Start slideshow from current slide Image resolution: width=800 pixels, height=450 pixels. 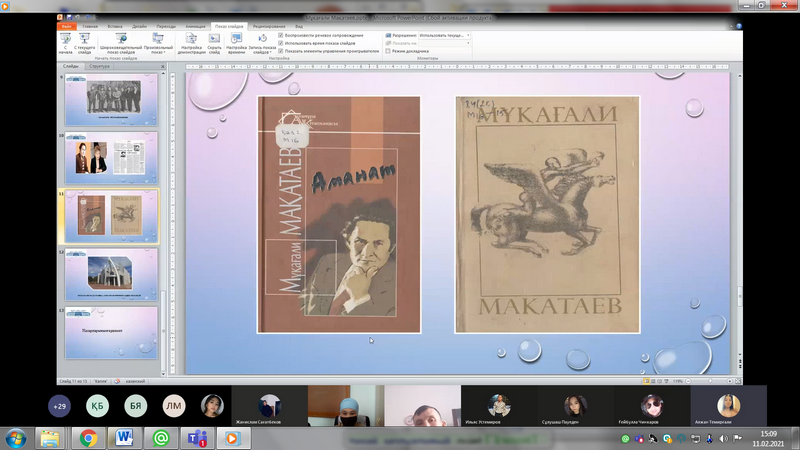point(84,44)
